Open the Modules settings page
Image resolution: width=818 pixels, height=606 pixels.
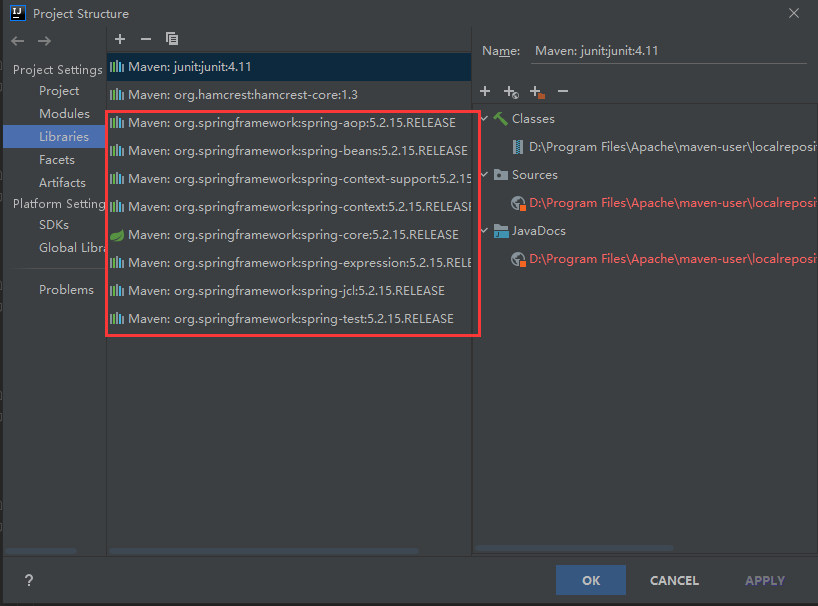[x=64, y=114]
